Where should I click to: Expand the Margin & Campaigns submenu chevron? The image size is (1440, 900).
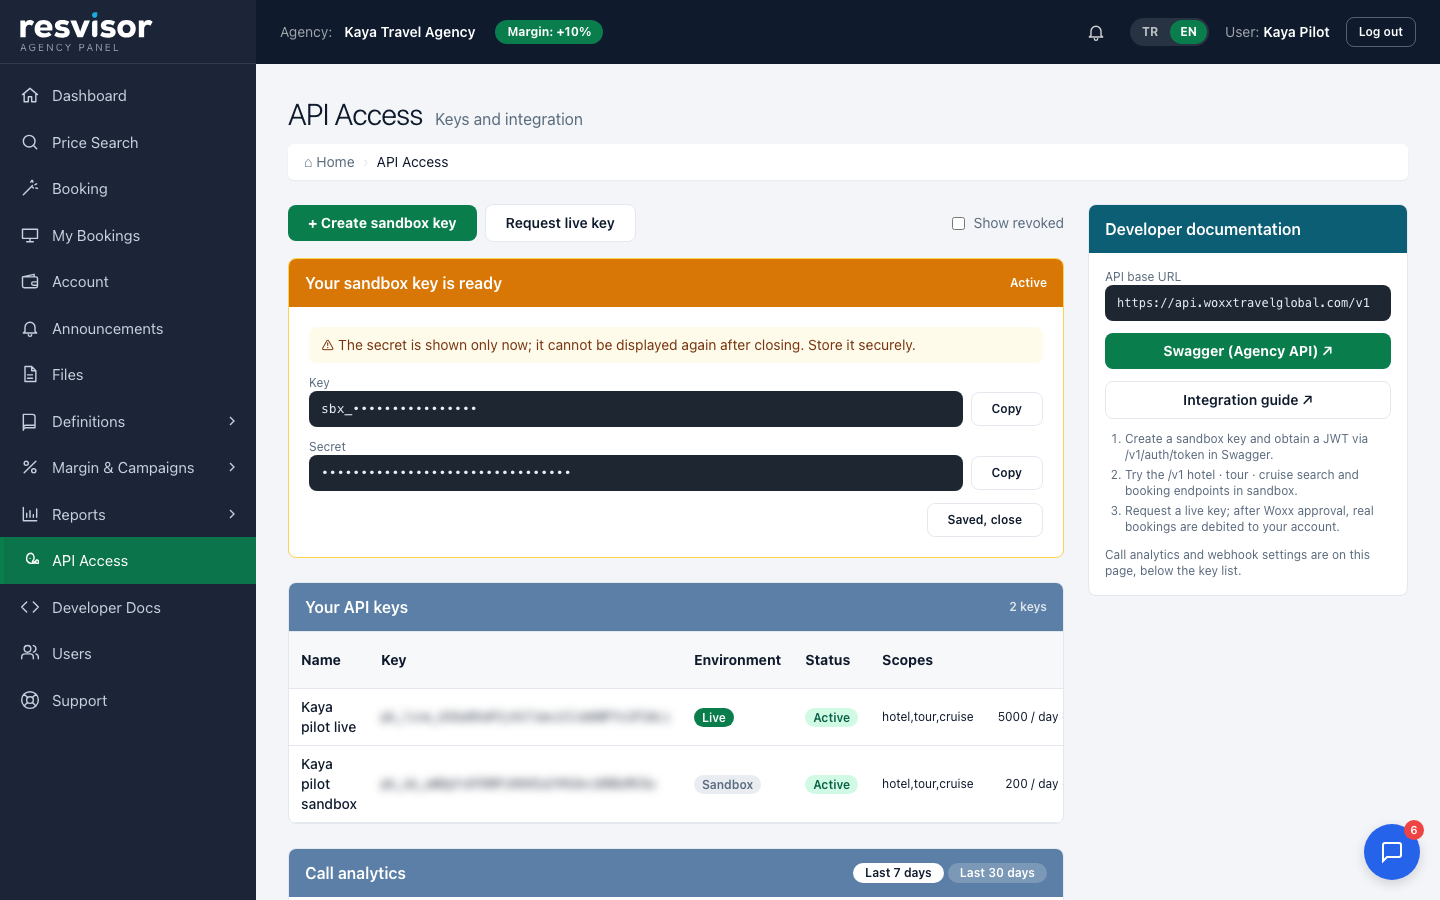point(232,468)
